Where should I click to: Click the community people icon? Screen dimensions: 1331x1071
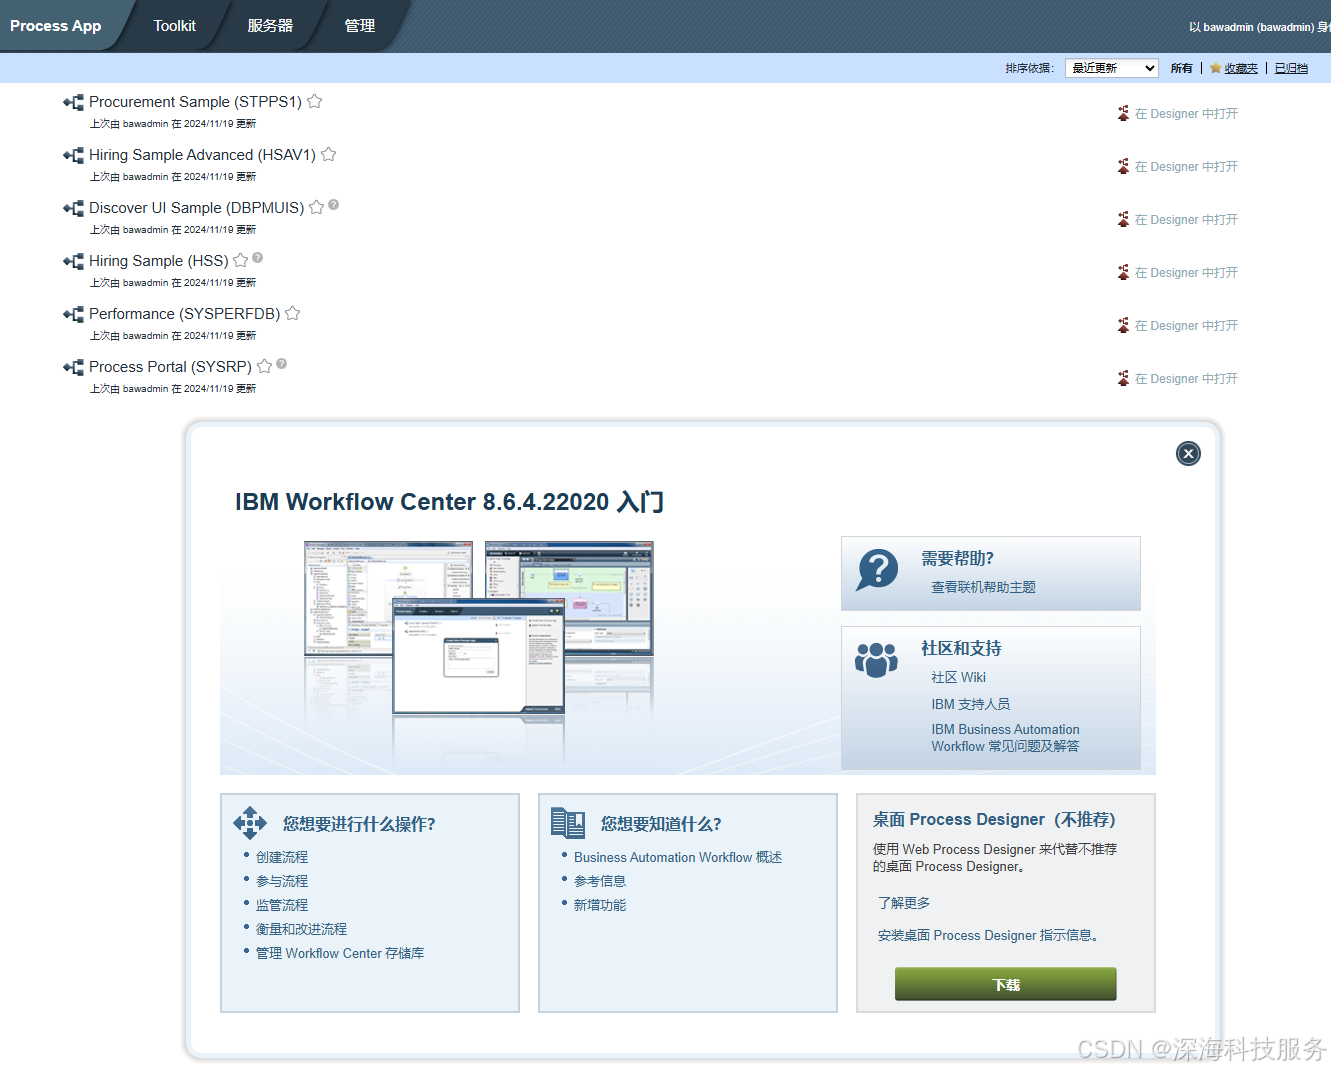pyautogui.click(x=876, y=660)
